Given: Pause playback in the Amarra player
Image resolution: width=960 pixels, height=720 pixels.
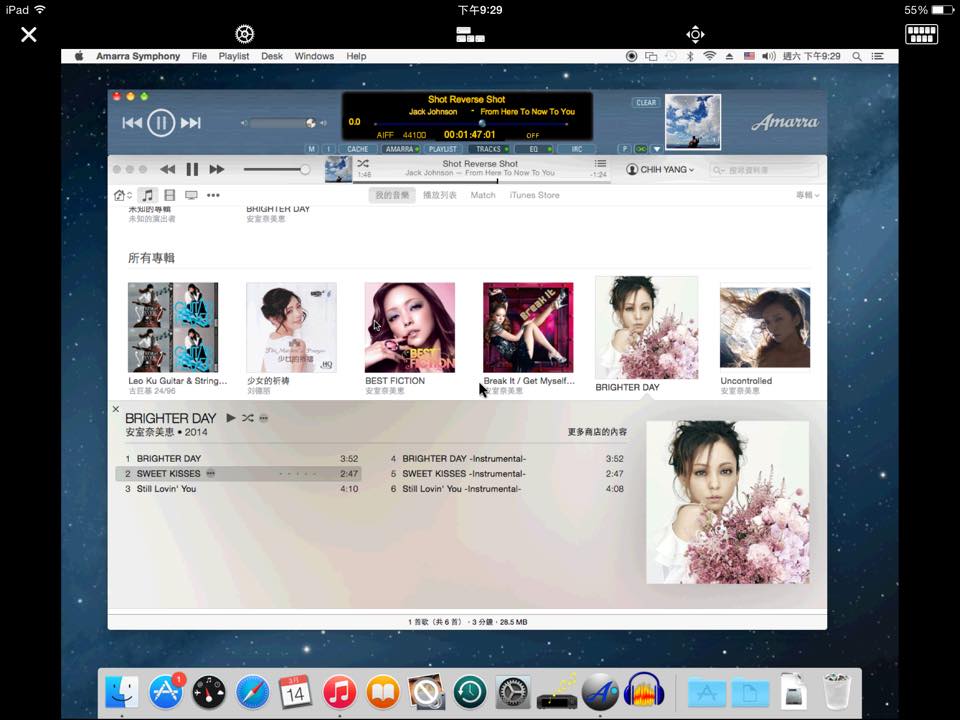Looking at the screenshot, I should click(161, 123).
